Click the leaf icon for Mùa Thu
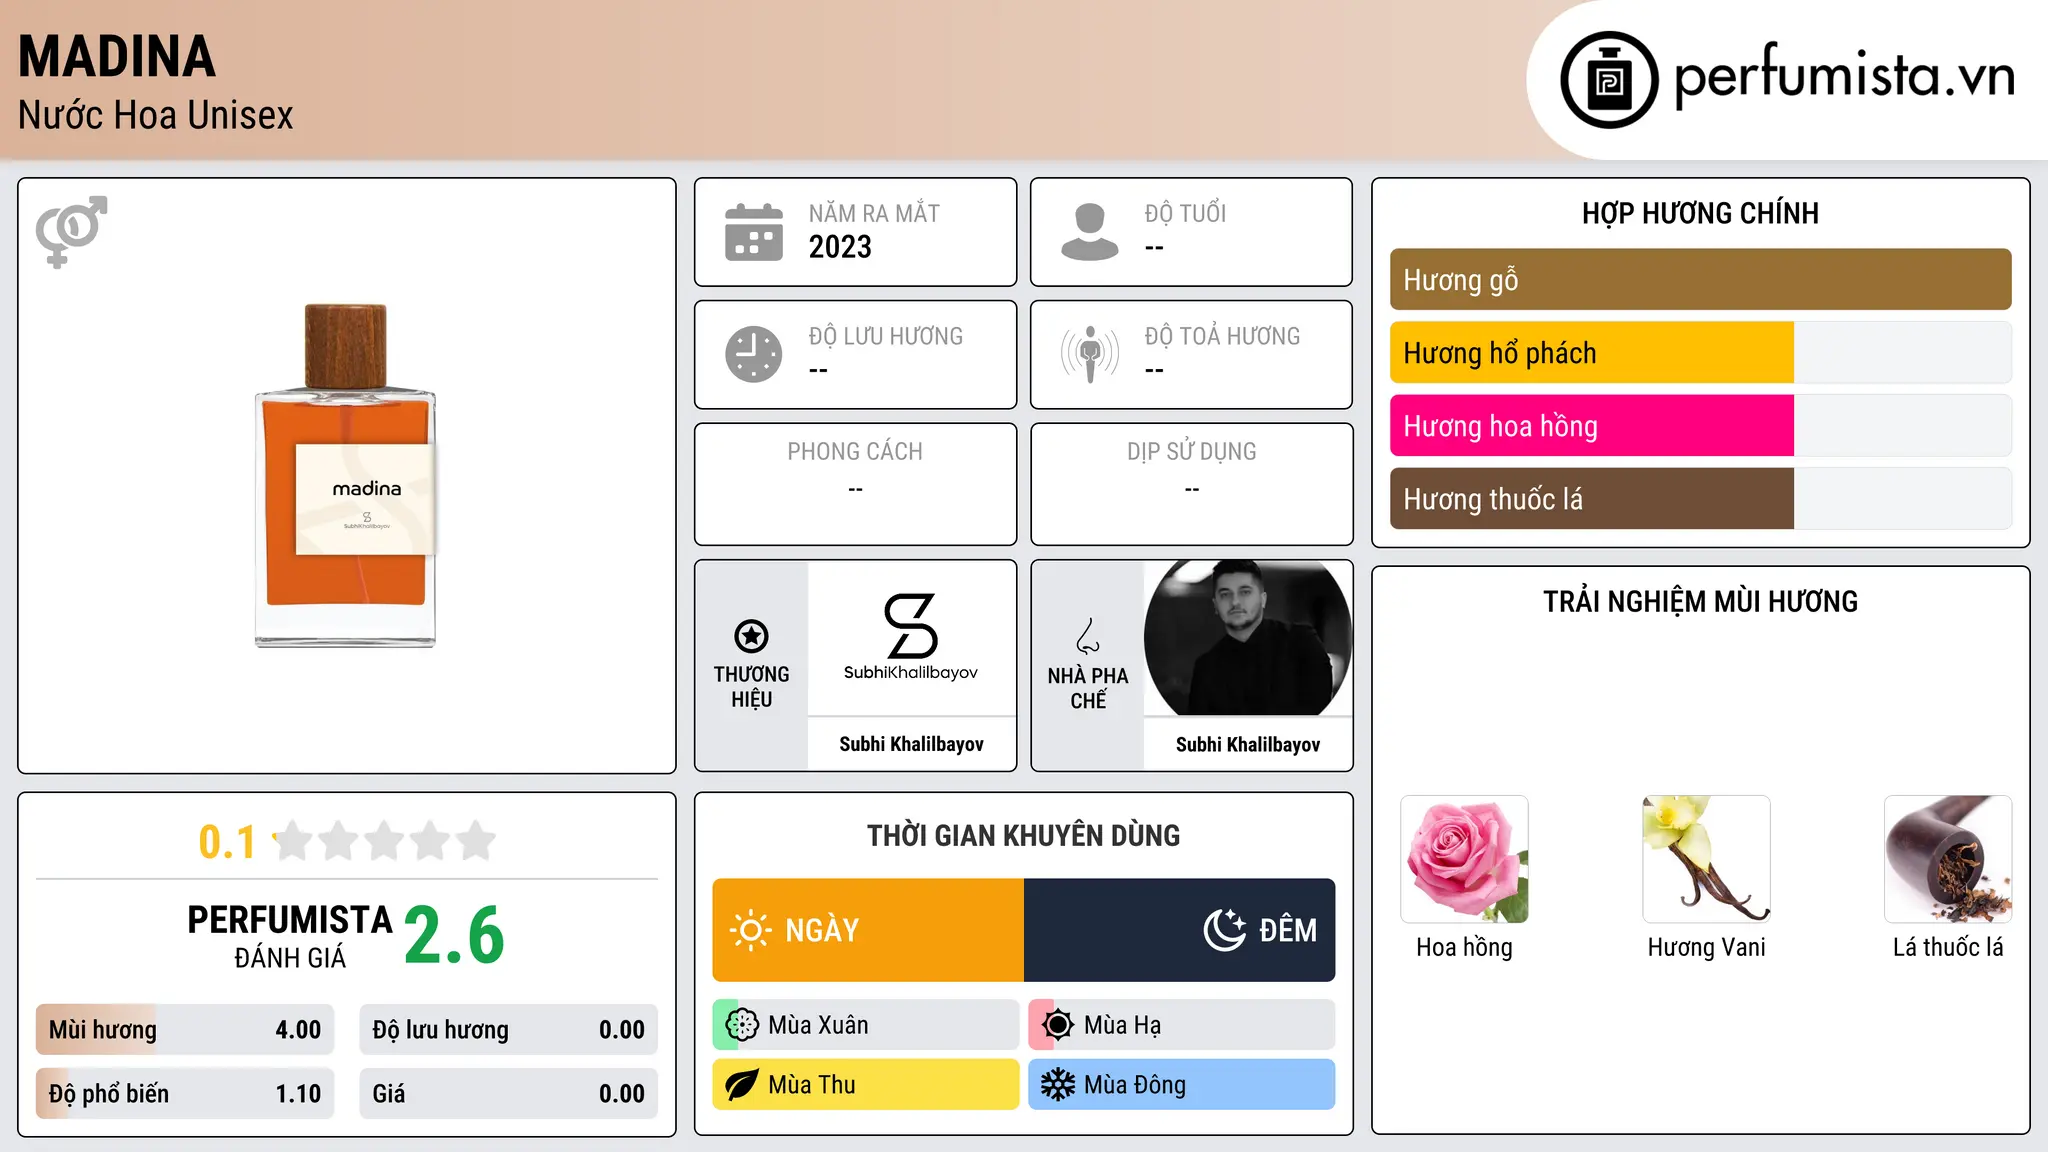Viewport: 2048px width, 1152px height. point(743,1085)
